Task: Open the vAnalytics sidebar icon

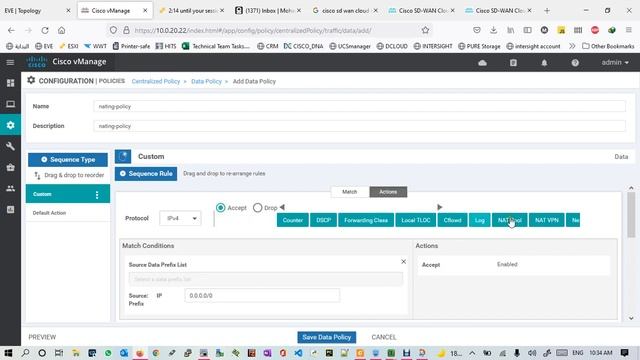Action: pyautogui.click(x=11, y=209)
